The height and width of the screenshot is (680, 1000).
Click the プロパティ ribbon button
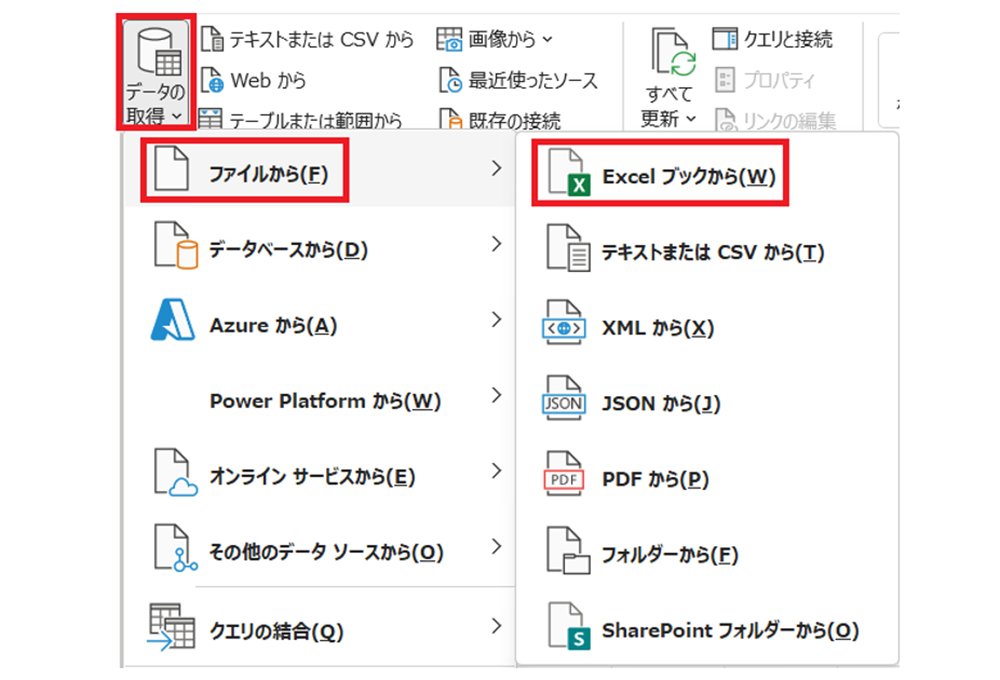point(765,80)
